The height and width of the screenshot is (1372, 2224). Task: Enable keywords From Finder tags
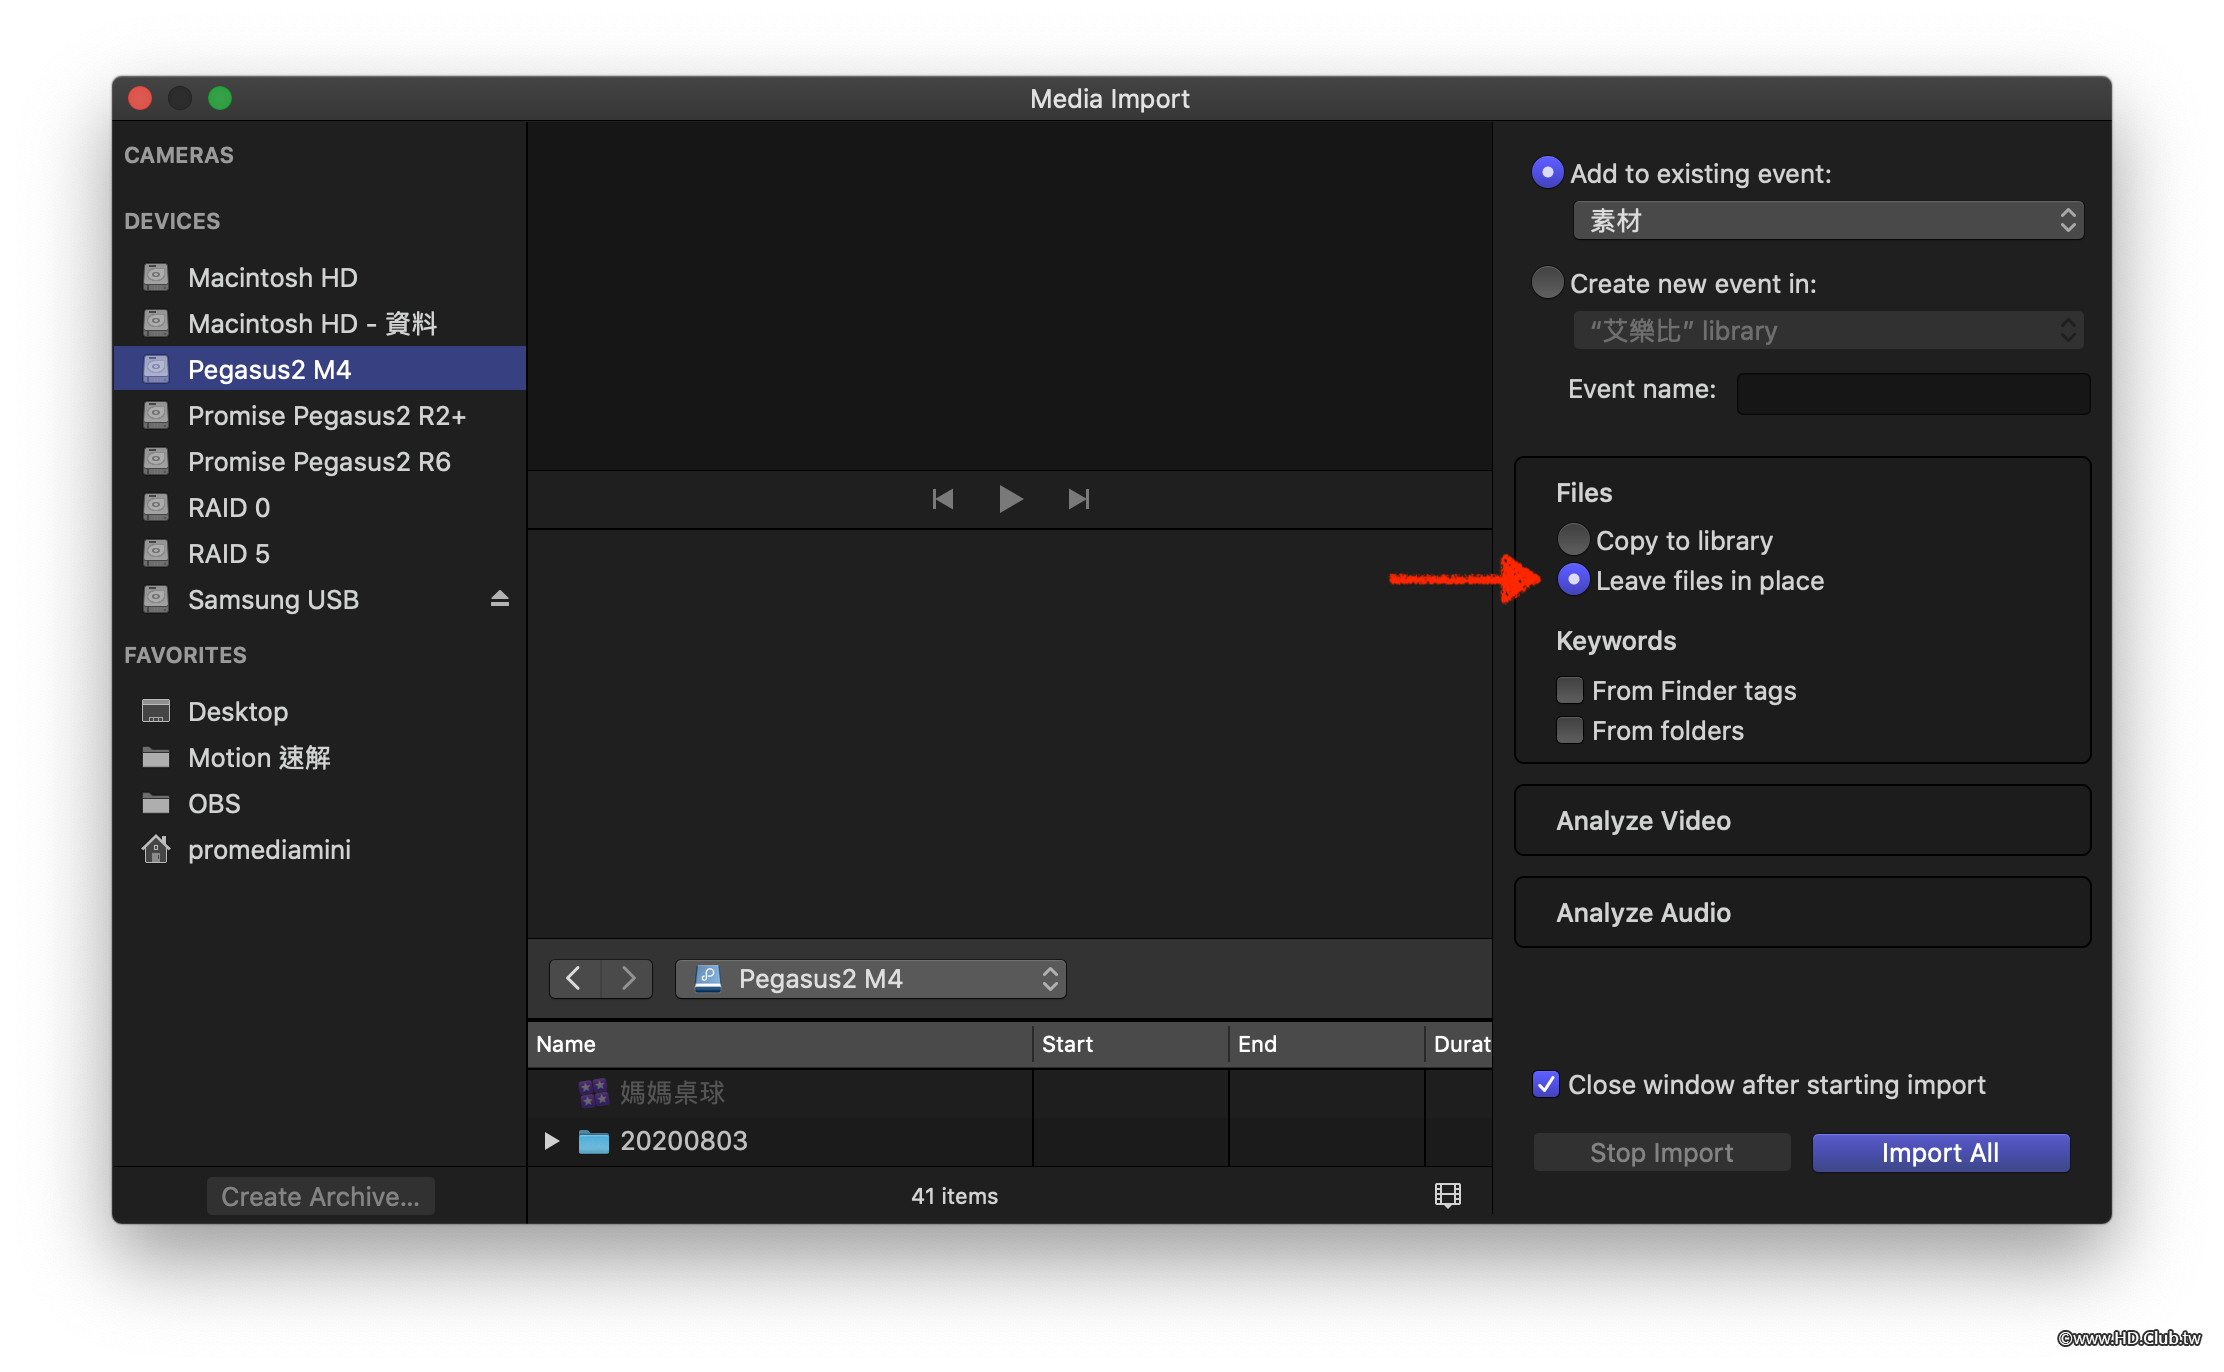coord(1570,690)
